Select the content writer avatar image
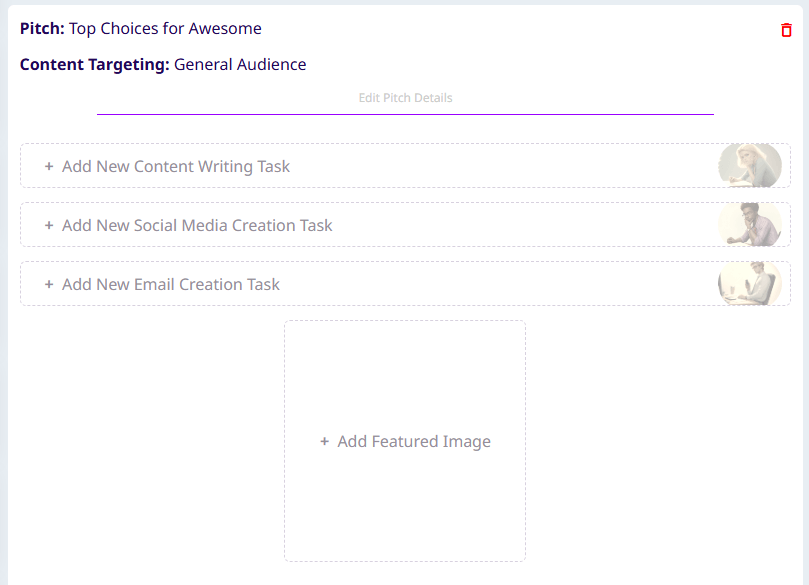809x585 pixels. tap(750, 166)
